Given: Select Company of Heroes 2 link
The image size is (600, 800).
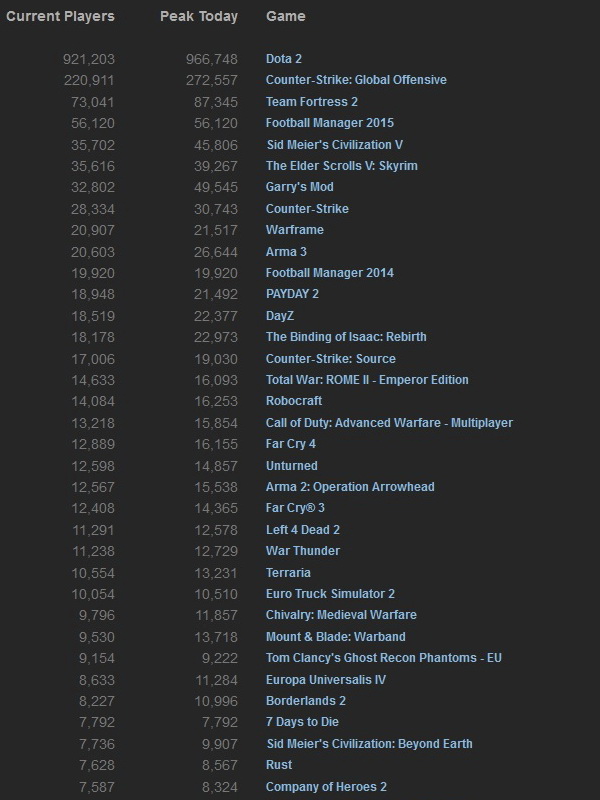Looking at the screenshot, I should tap(326, 787).
